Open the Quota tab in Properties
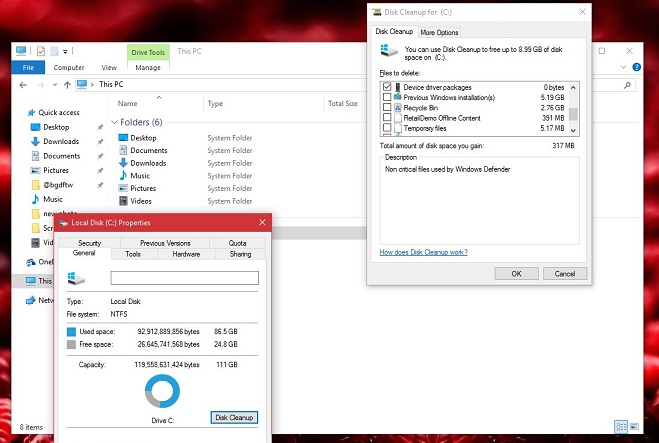This screenshot has width=659, height=443. point(237,243)
